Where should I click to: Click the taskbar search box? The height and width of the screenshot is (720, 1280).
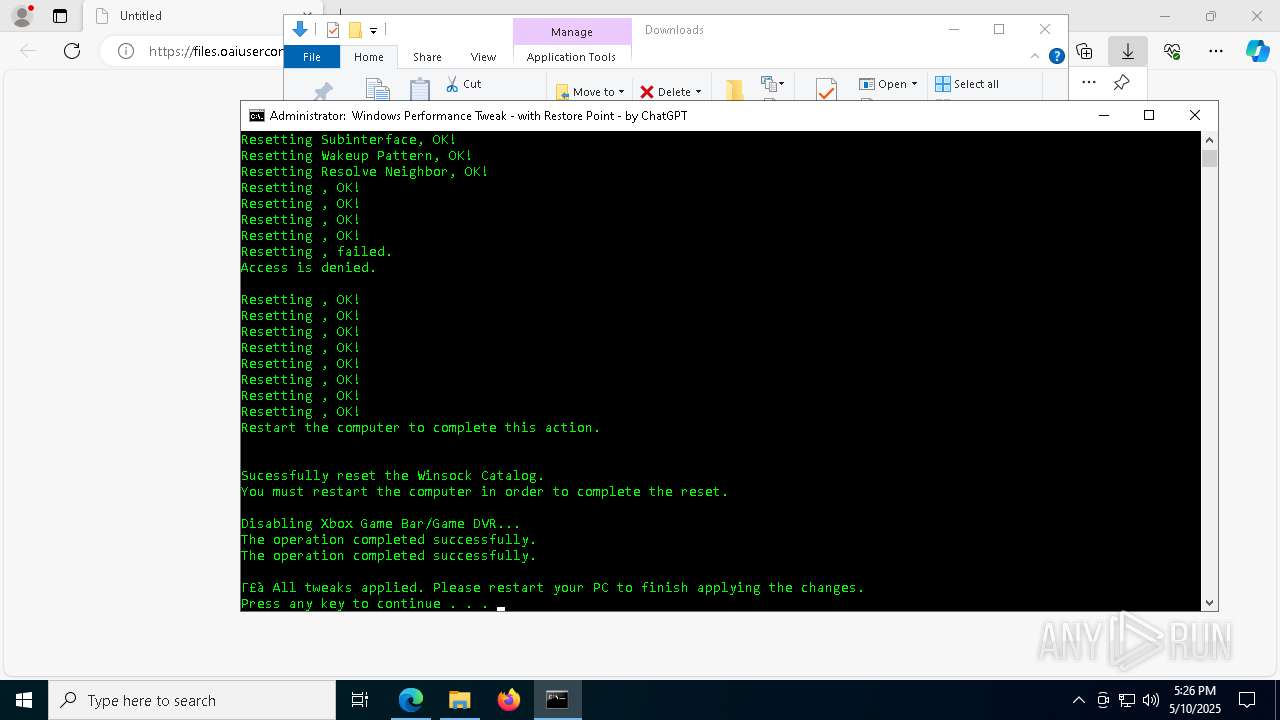coord(192,700)
